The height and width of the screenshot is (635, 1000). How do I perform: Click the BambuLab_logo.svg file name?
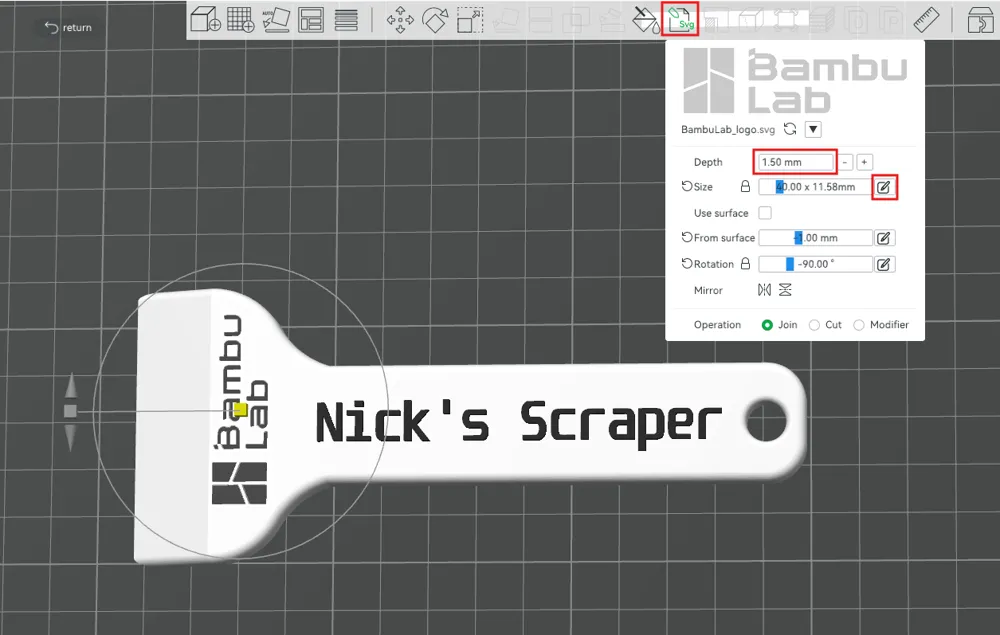728,129
